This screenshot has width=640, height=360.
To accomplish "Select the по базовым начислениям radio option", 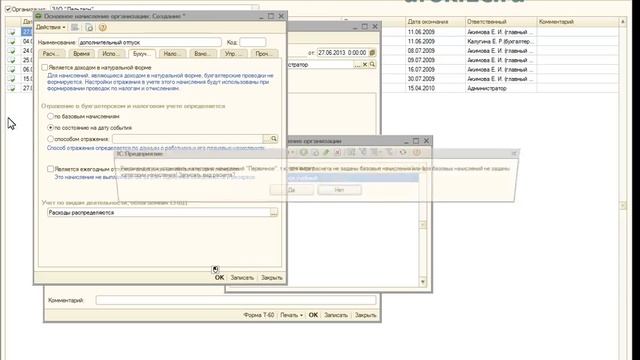I will click(x=51, y=116).
